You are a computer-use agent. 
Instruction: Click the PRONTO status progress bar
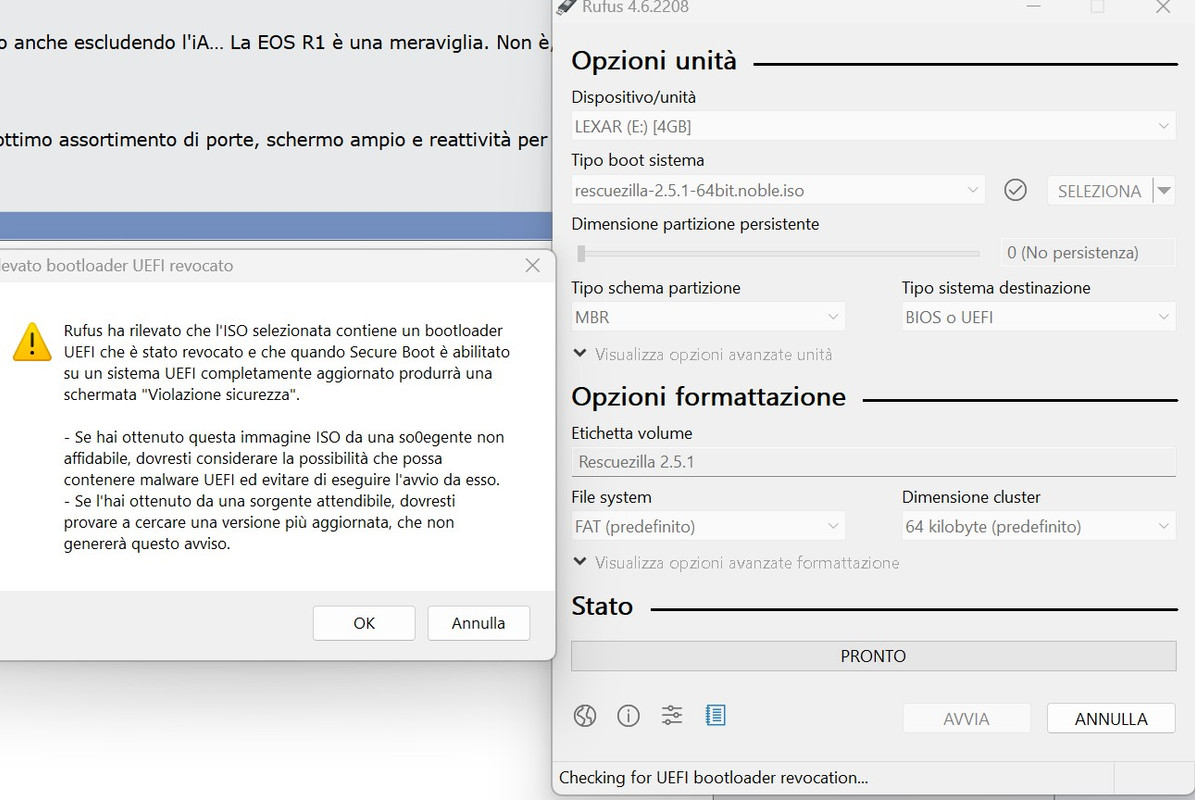click(x=873, y=656)
